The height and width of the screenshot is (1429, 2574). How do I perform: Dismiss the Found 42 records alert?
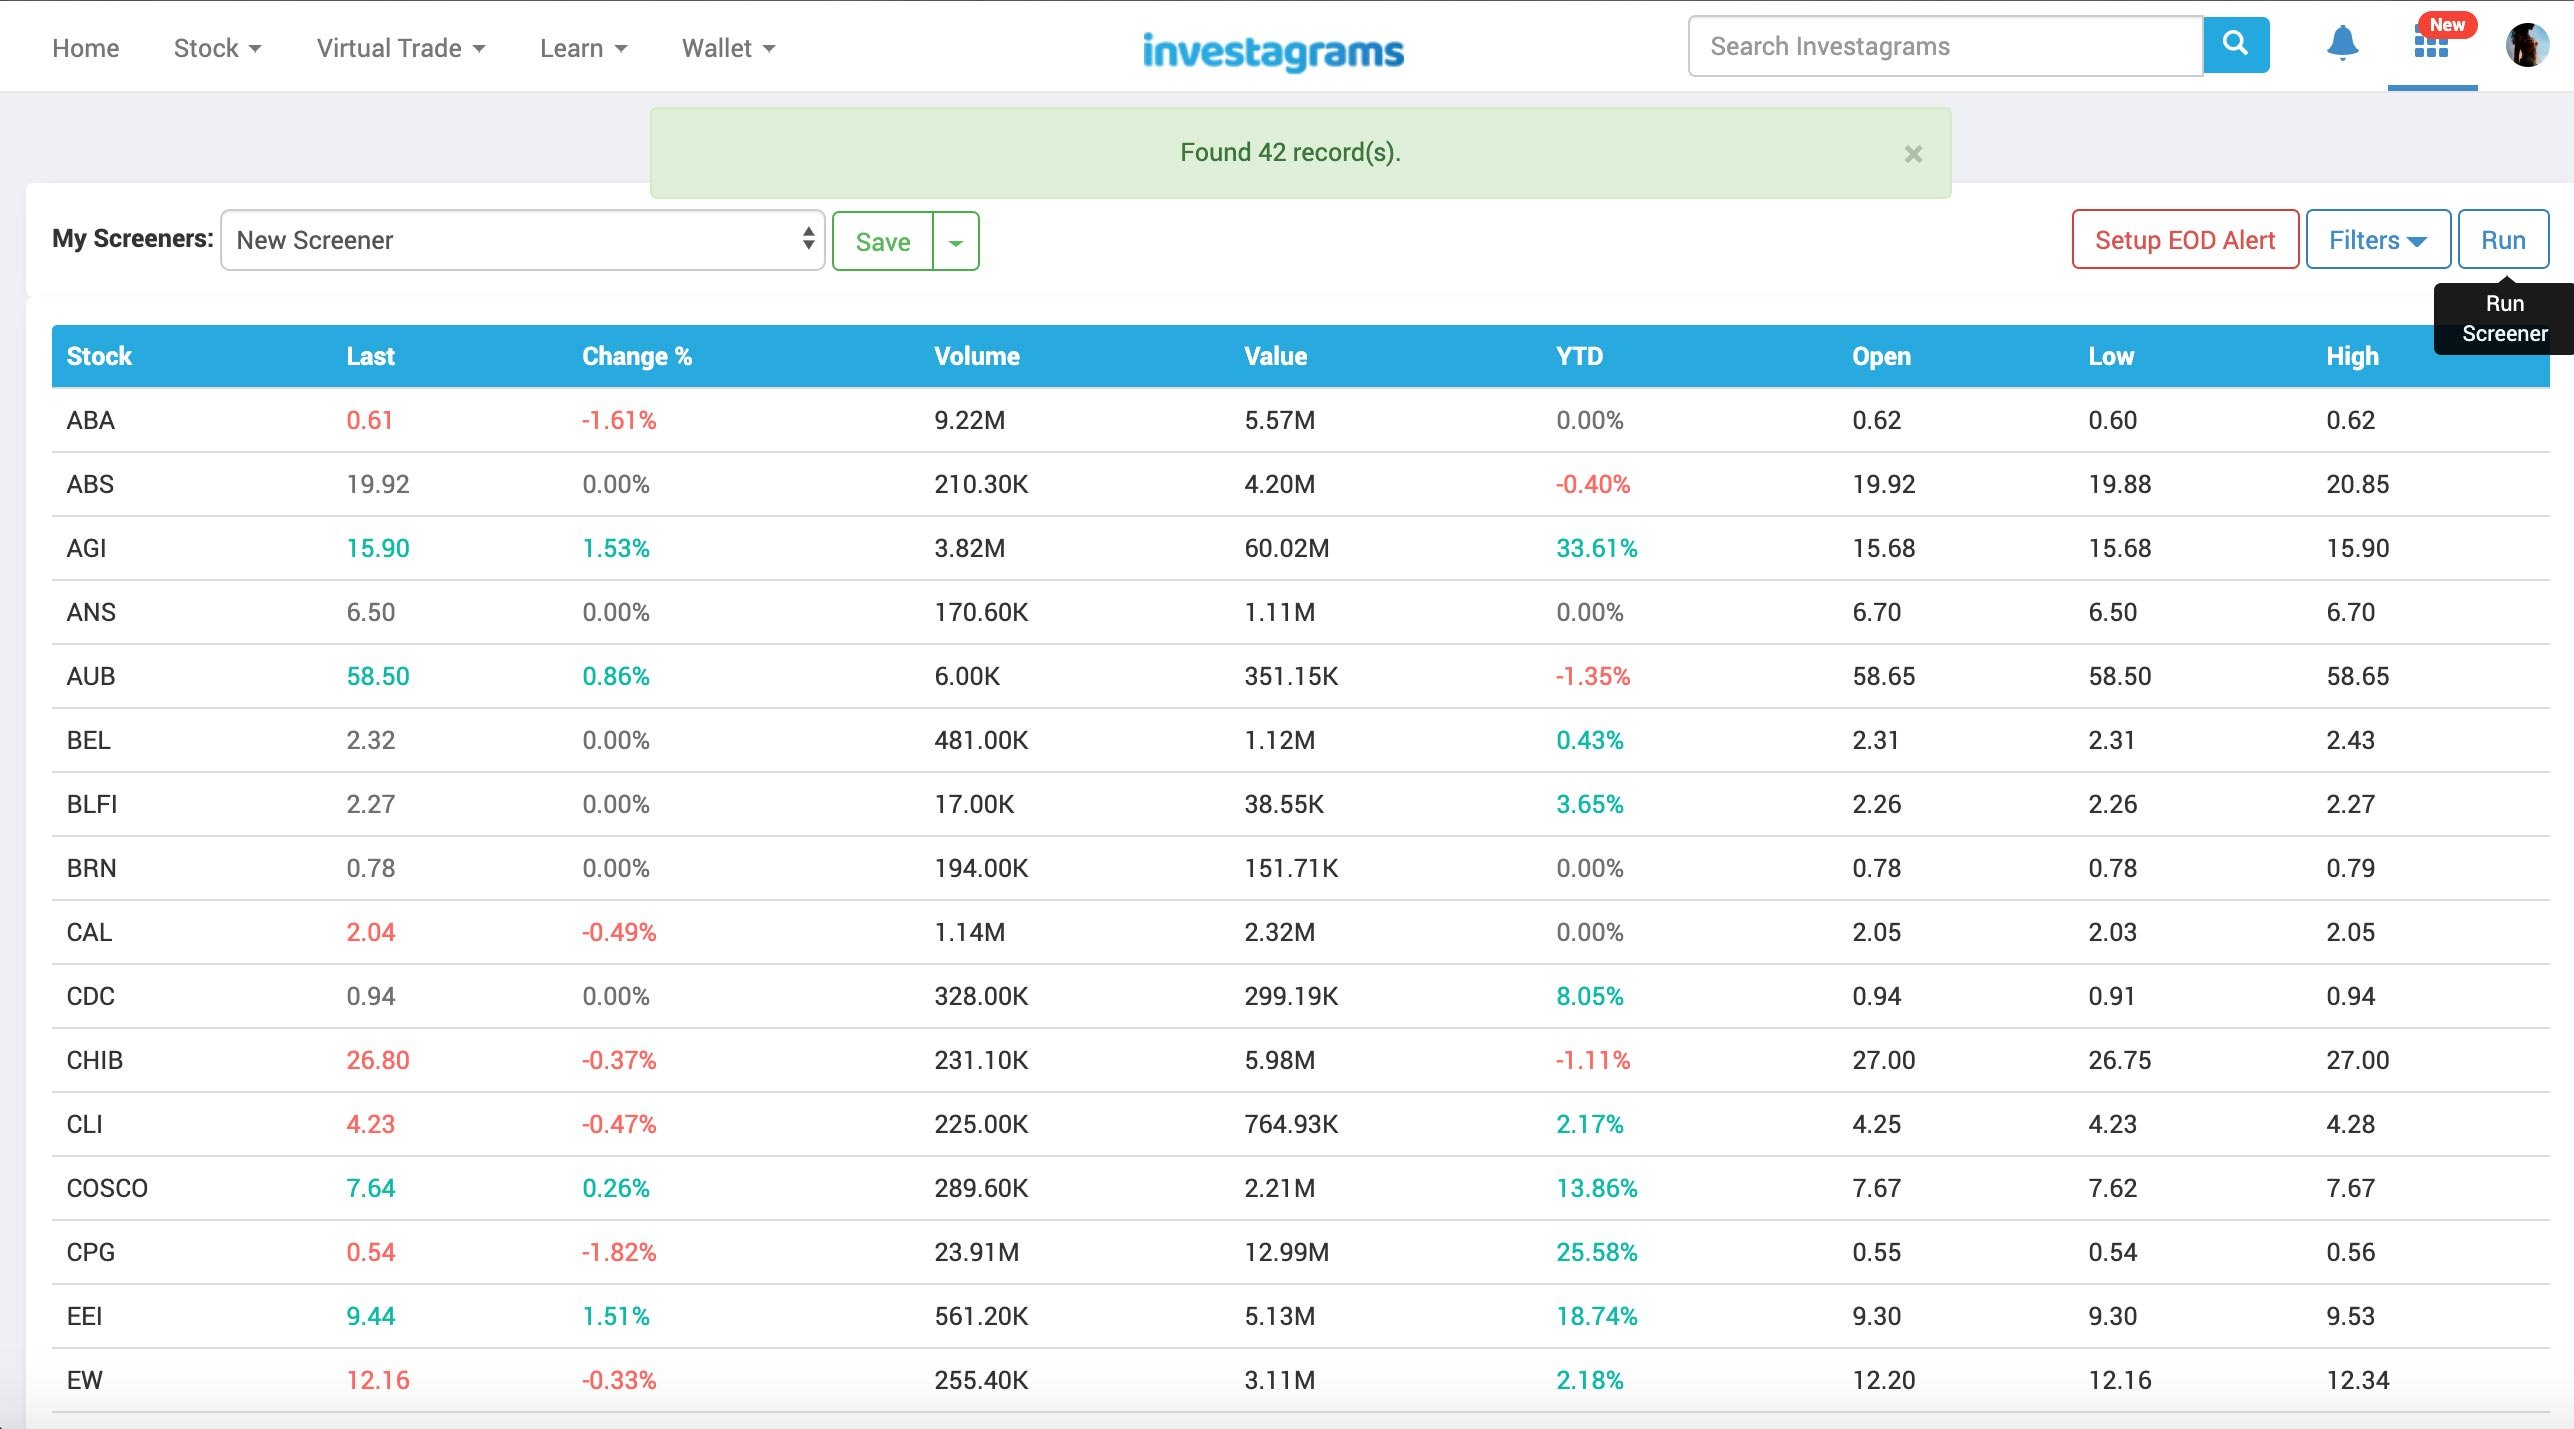click(x=1913, y=154)
